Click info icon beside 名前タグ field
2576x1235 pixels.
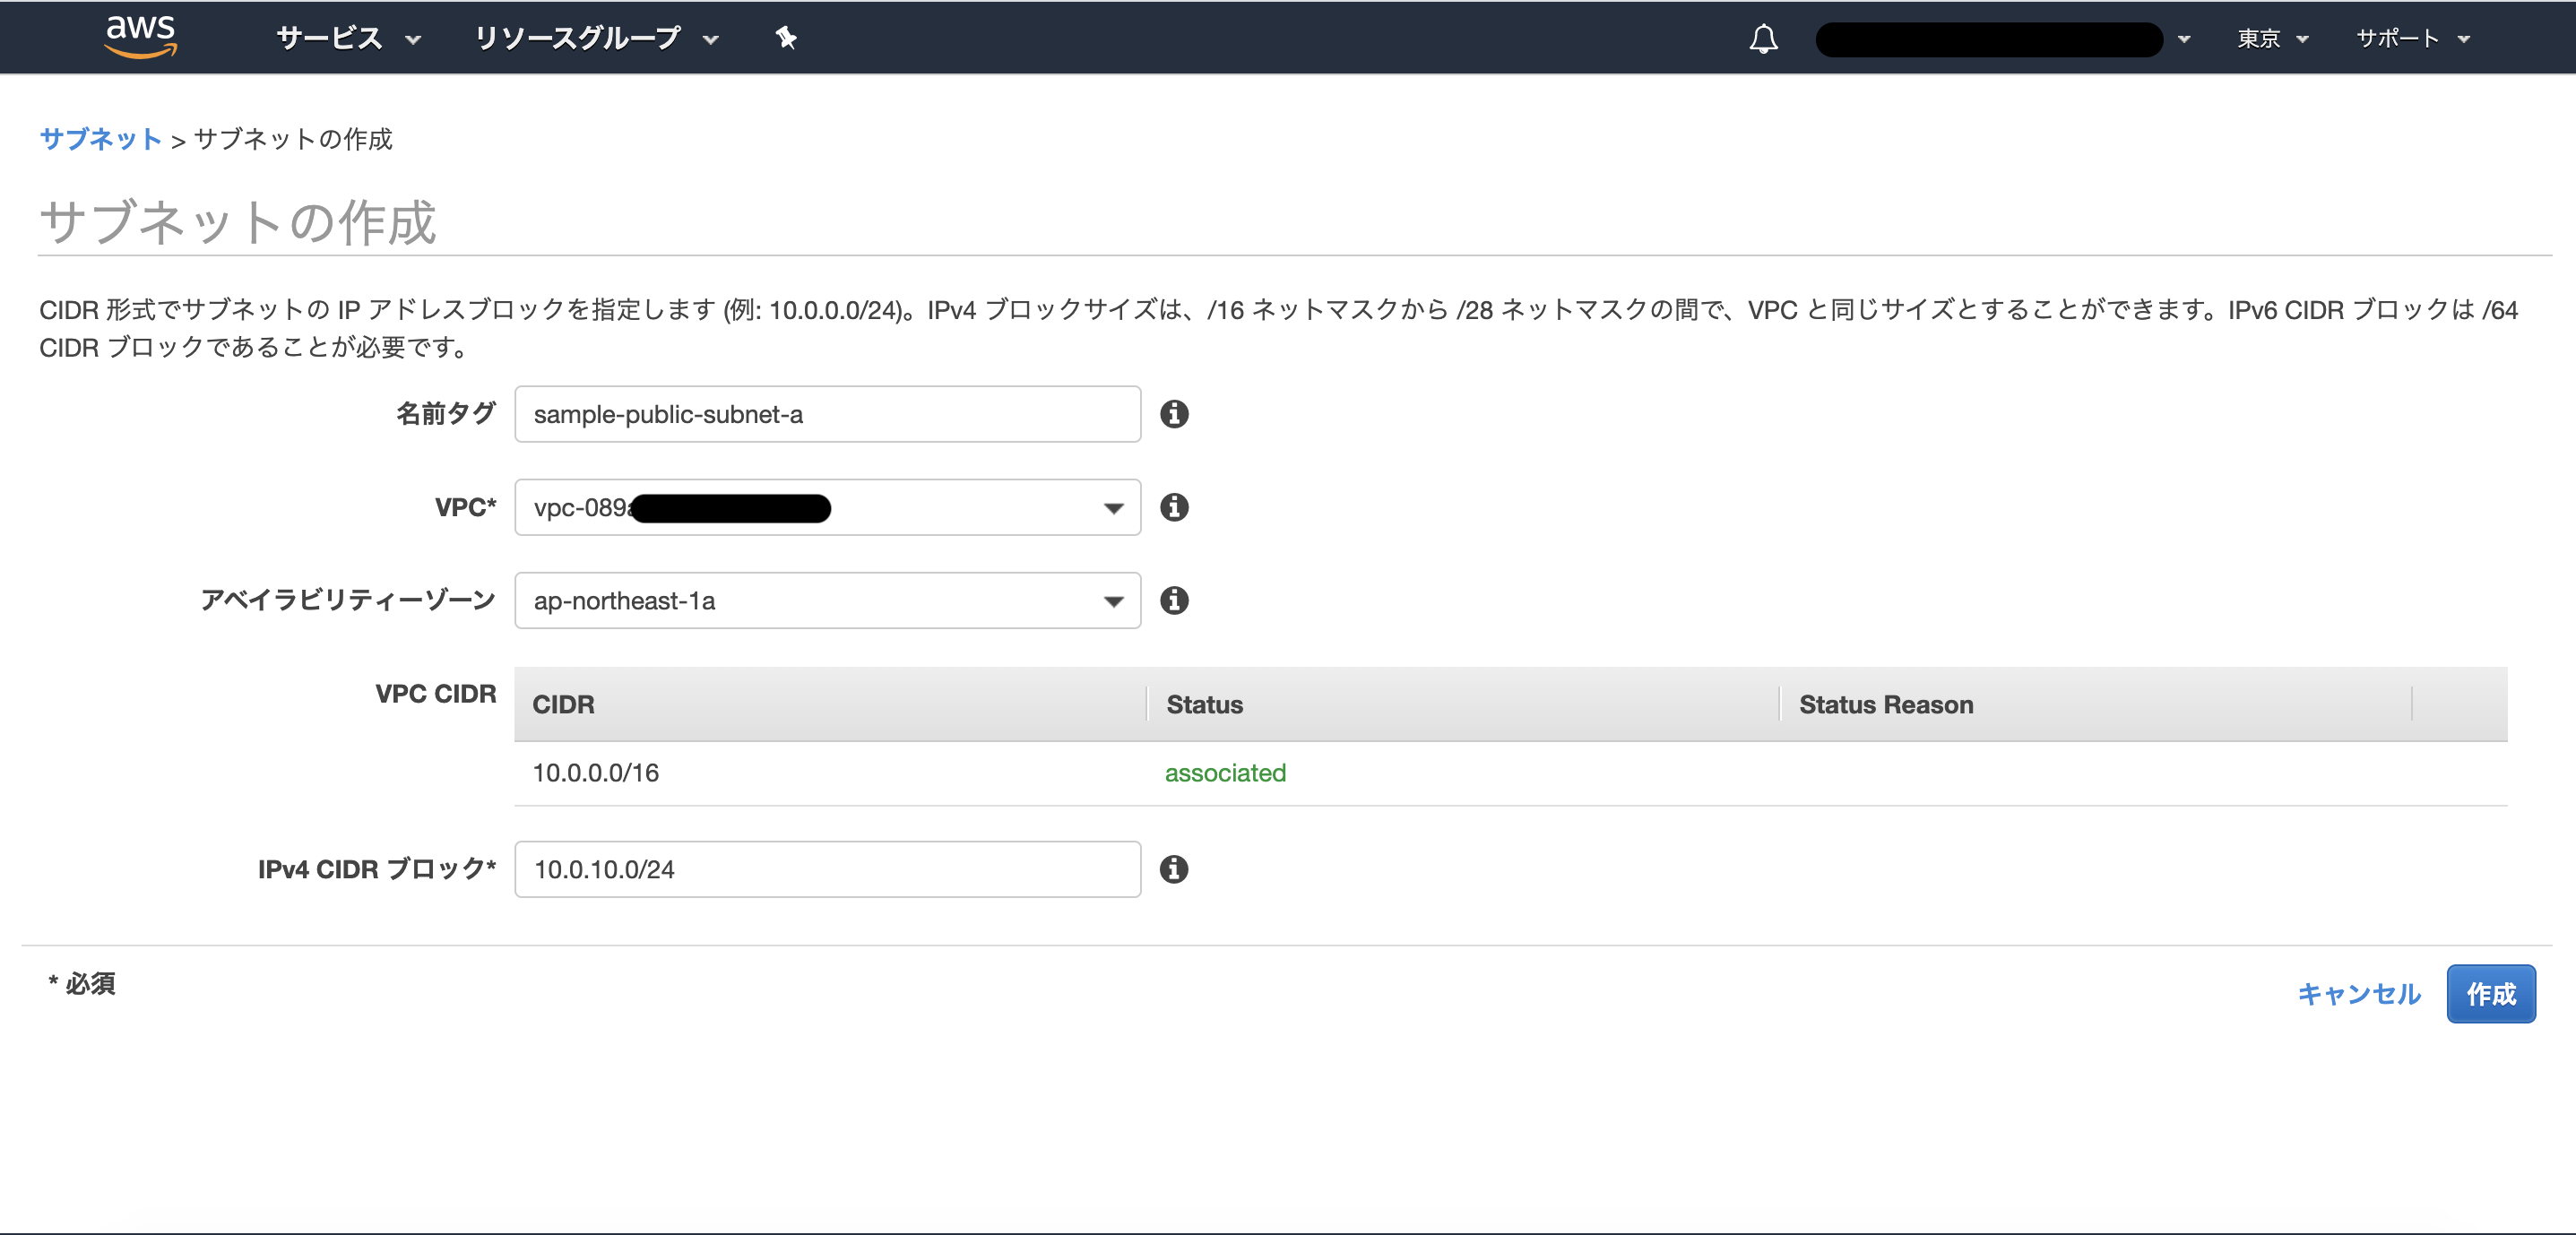pyautogui.click(x=1174, y=414)
